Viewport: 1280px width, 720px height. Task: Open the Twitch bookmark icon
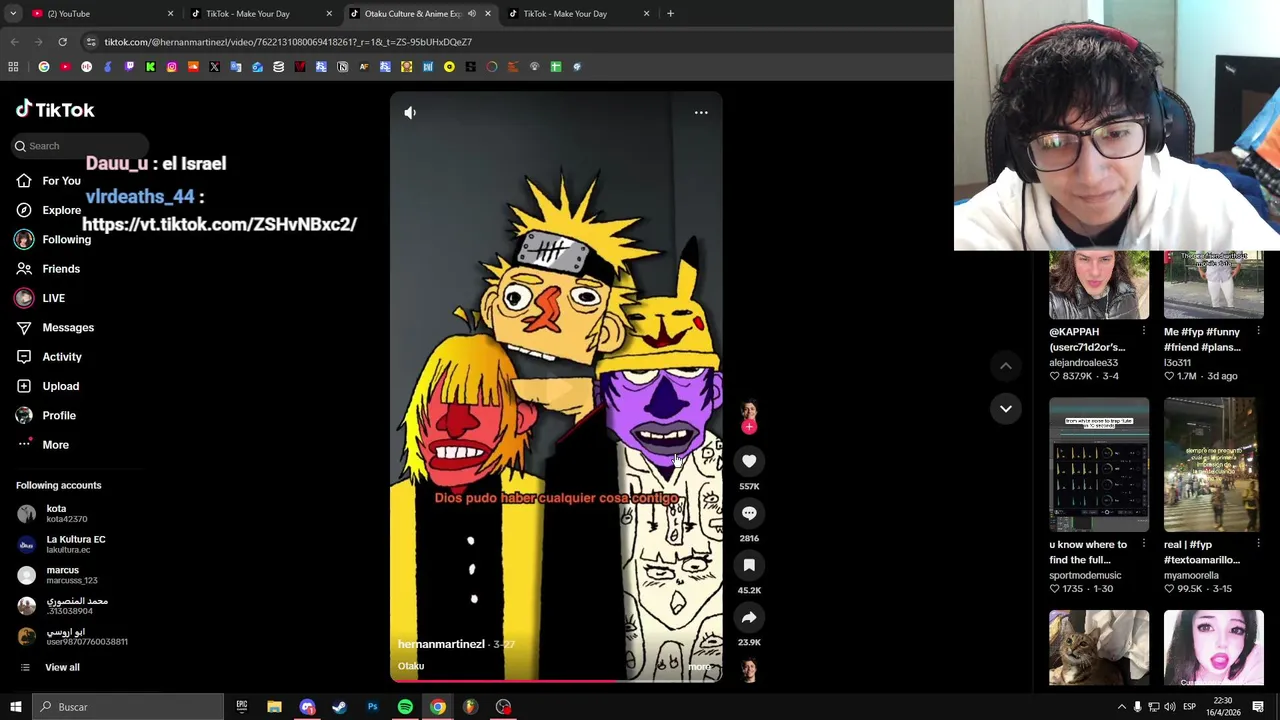[129, 67]
